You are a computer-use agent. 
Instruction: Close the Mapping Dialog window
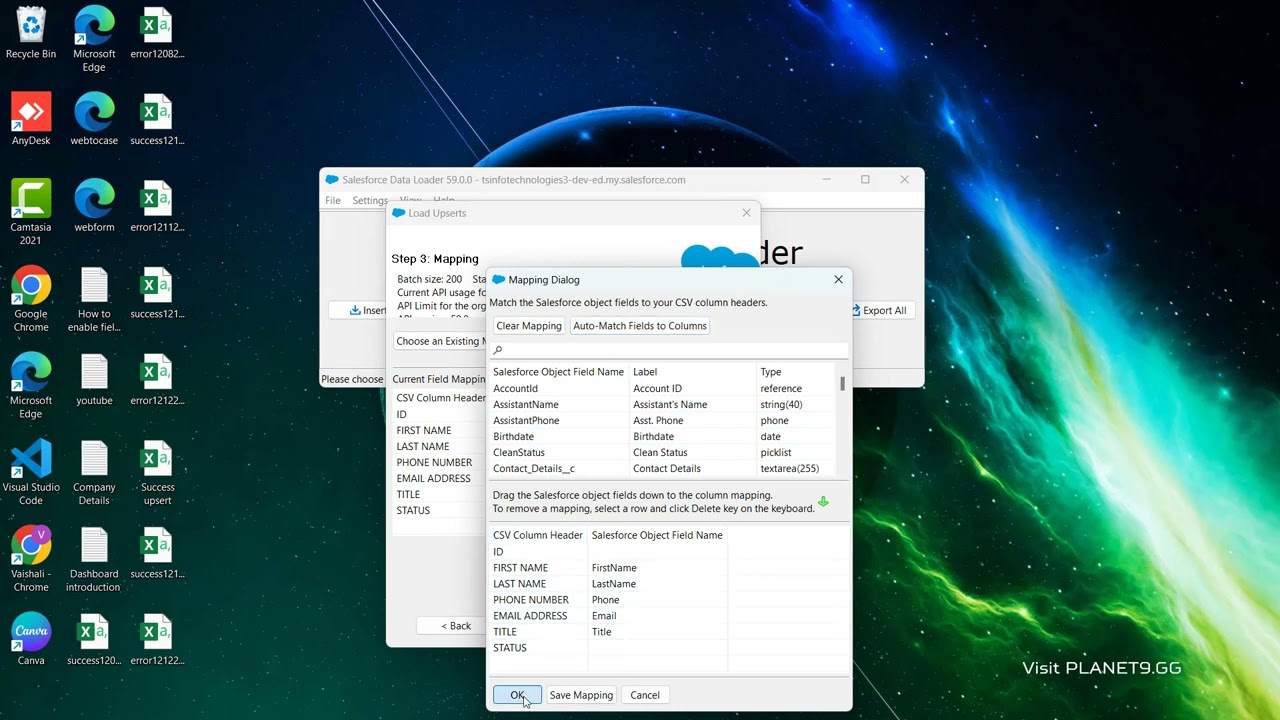coord(838,280)
